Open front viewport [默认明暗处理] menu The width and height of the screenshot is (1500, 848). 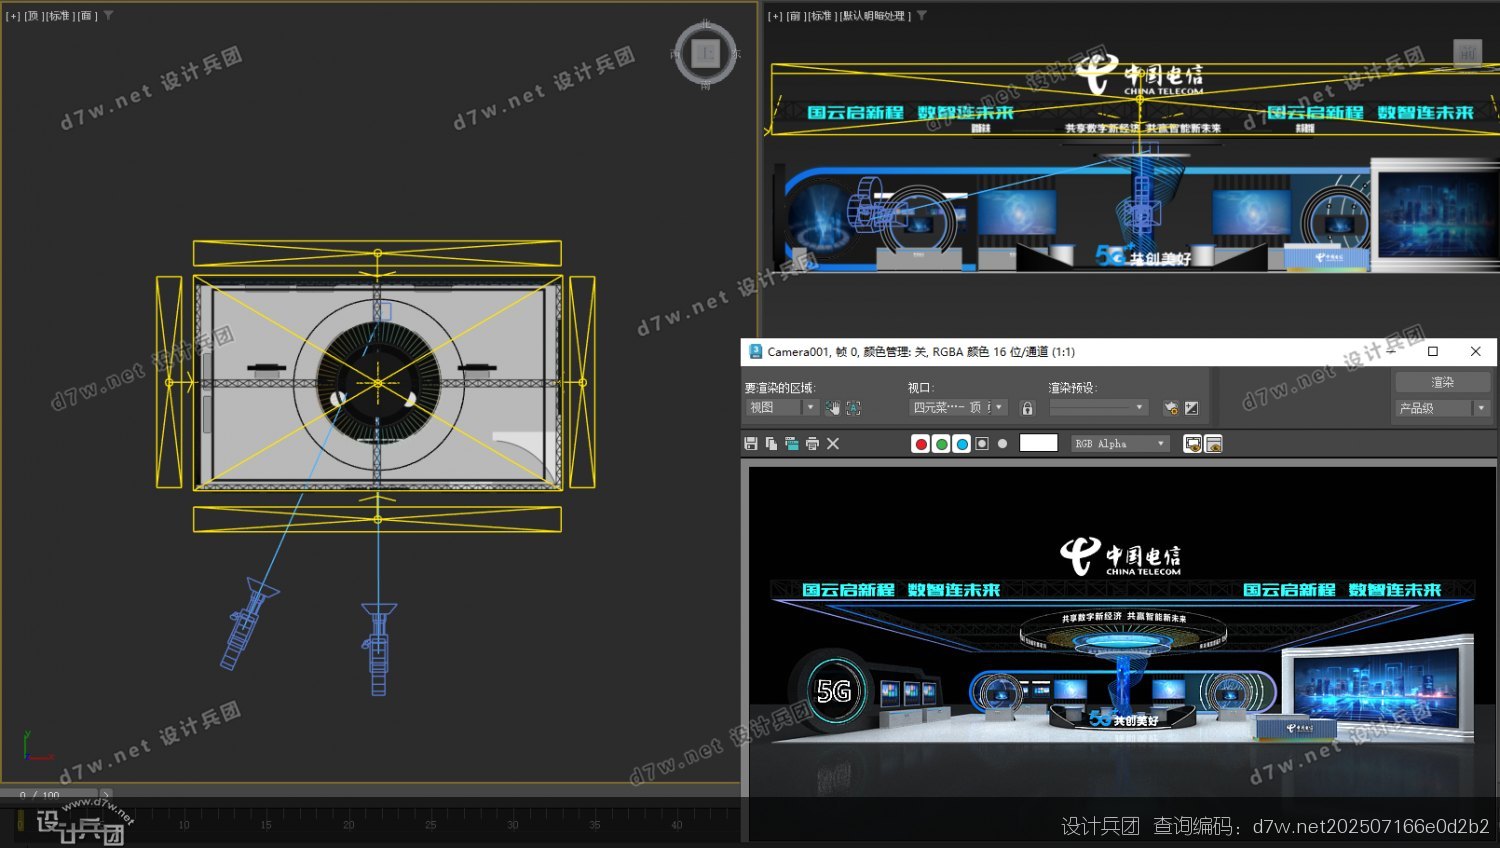pos(875,16)
